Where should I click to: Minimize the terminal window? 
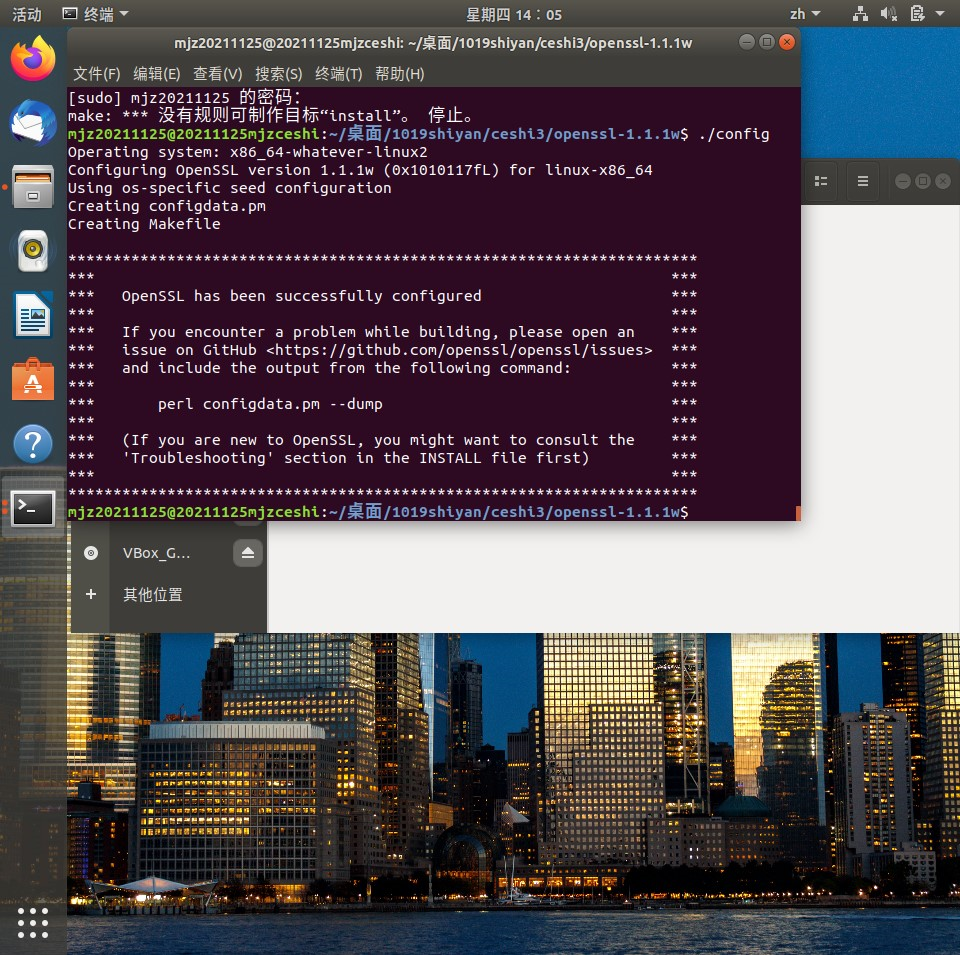746,42
